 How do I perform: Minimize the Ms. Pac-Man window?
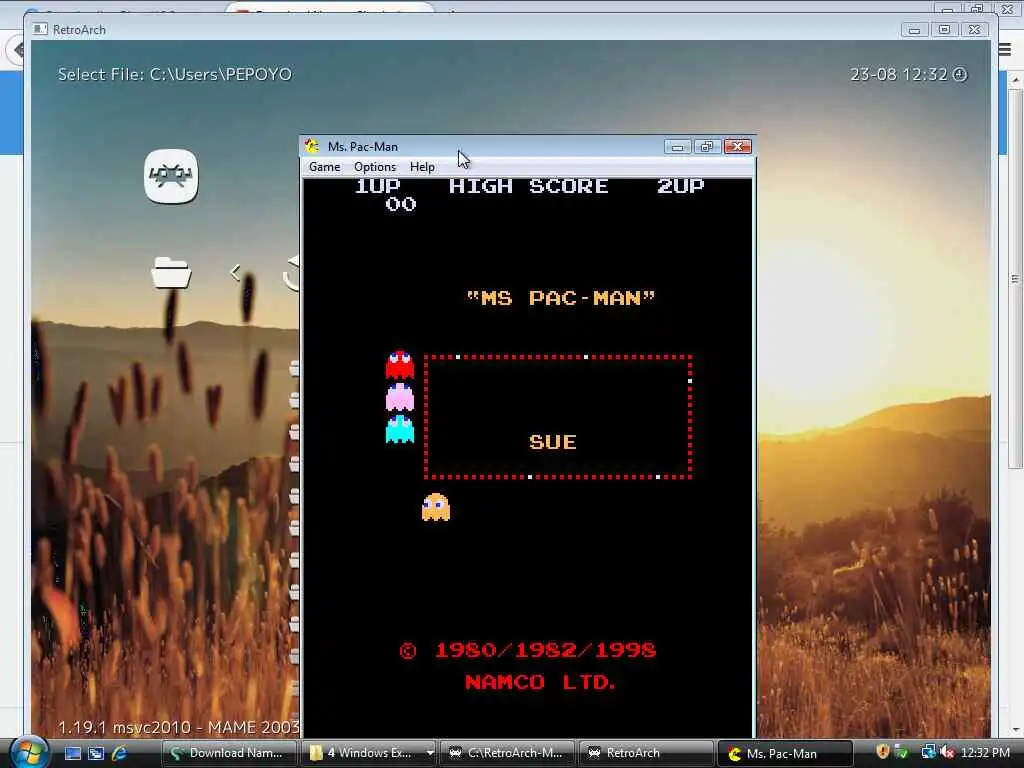coord(677,147)
